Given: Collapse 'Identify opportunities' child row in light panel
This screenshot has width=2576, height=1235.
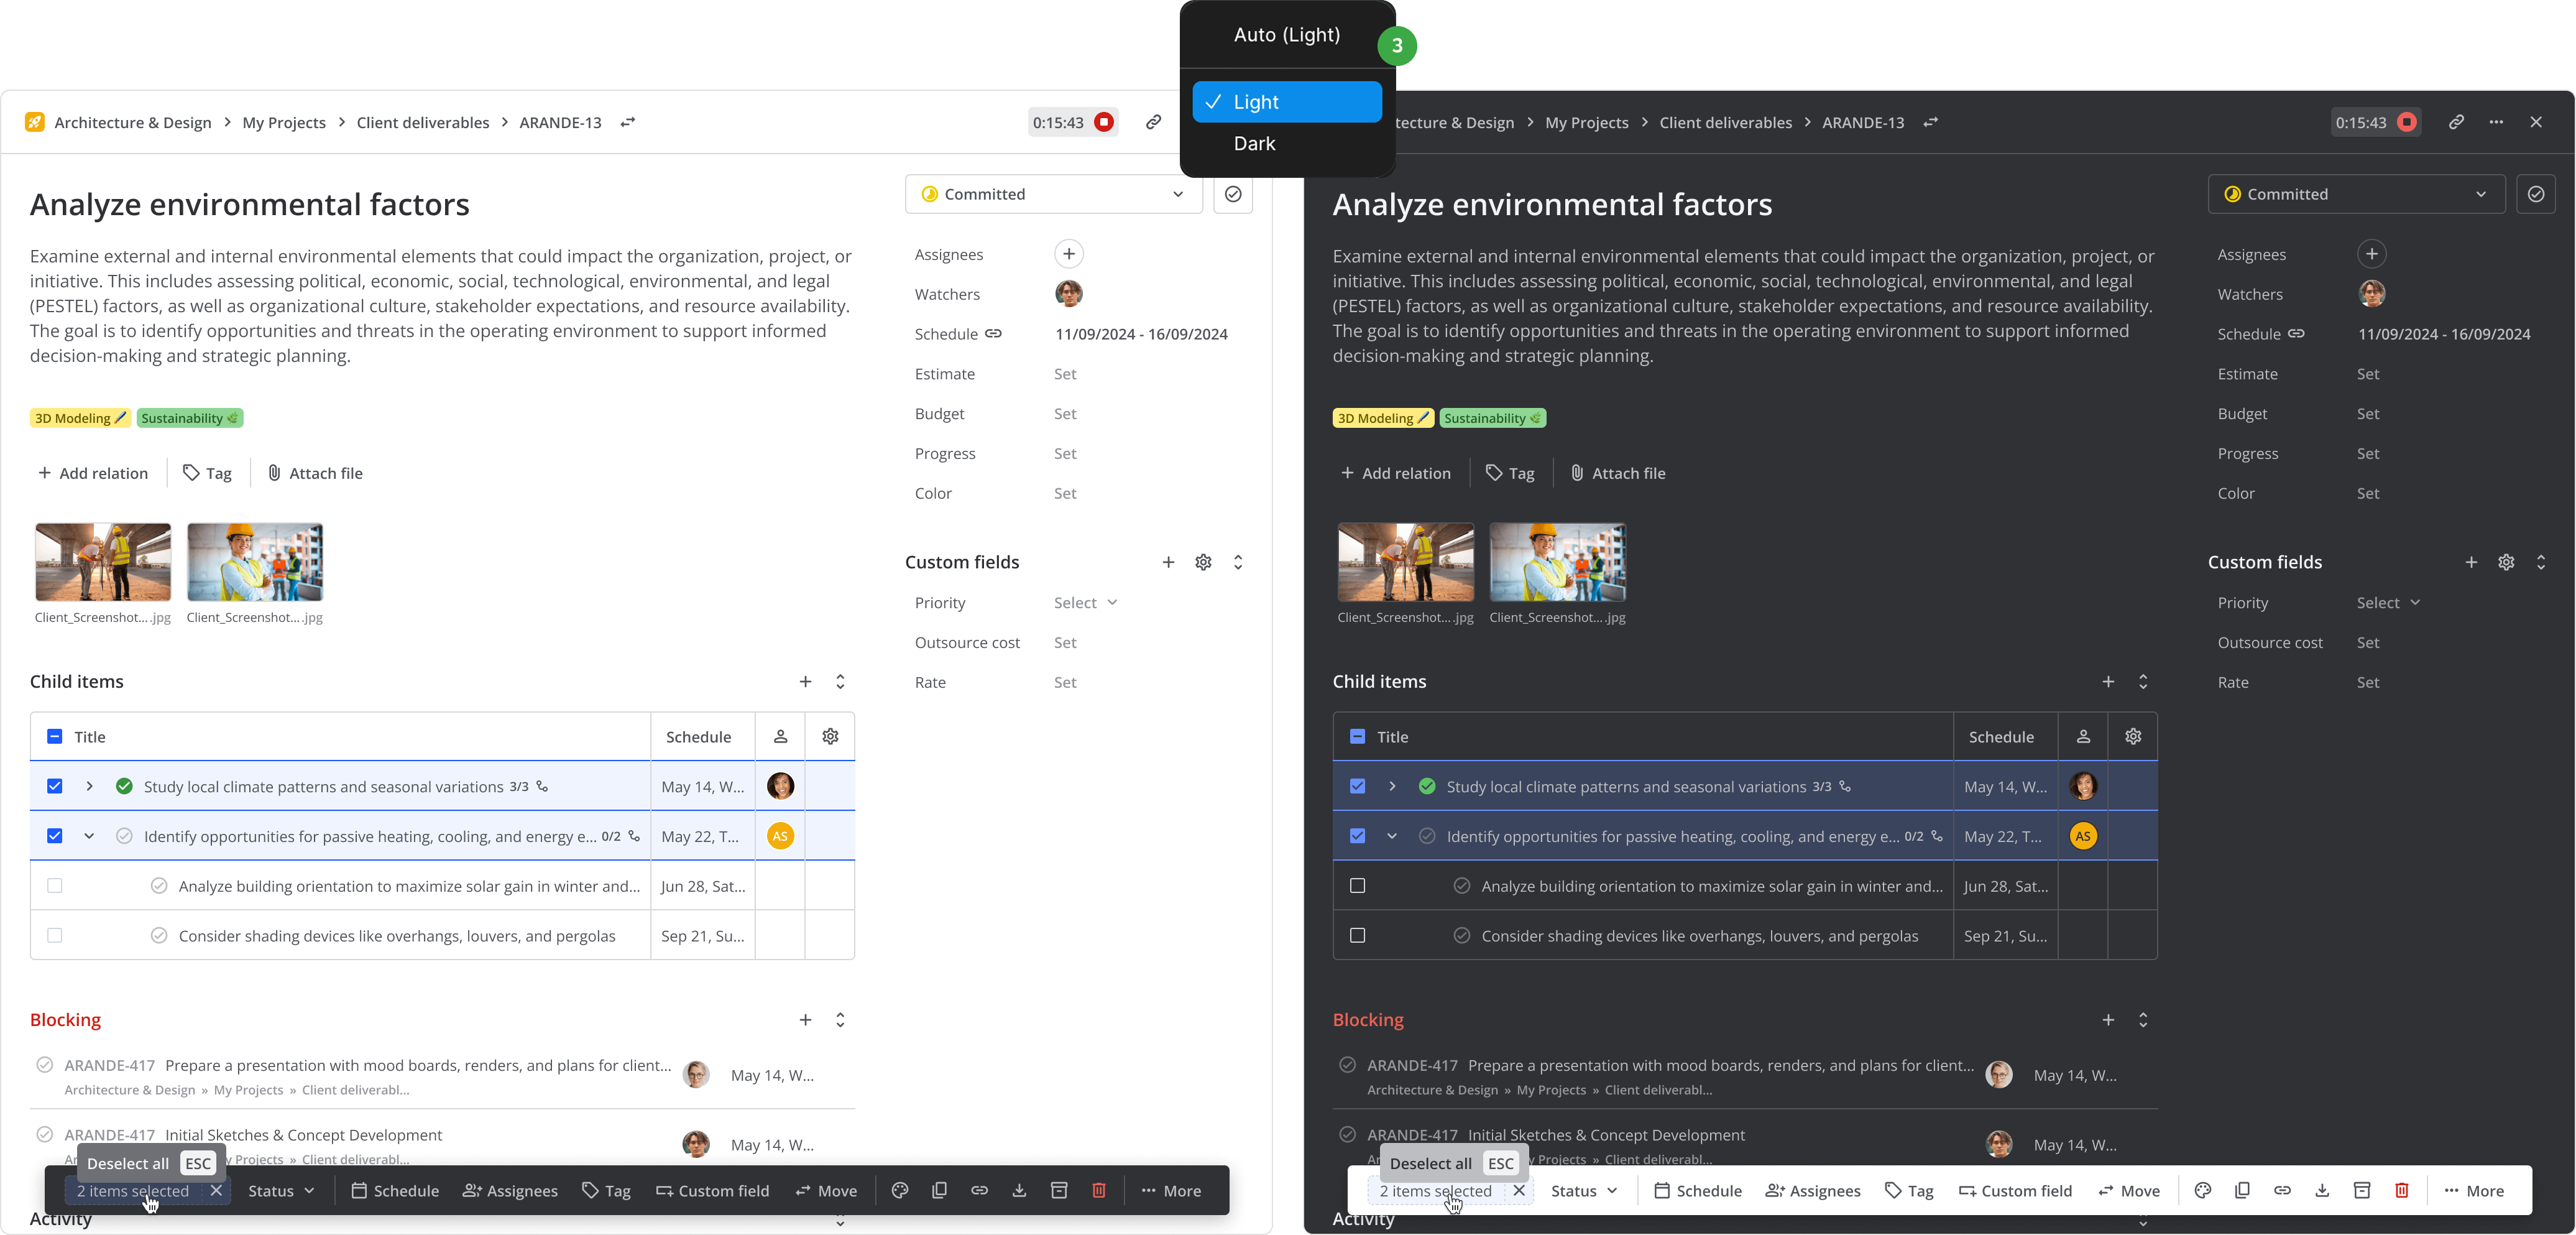Looking at the screenshot, I should (x=89, y=836).
